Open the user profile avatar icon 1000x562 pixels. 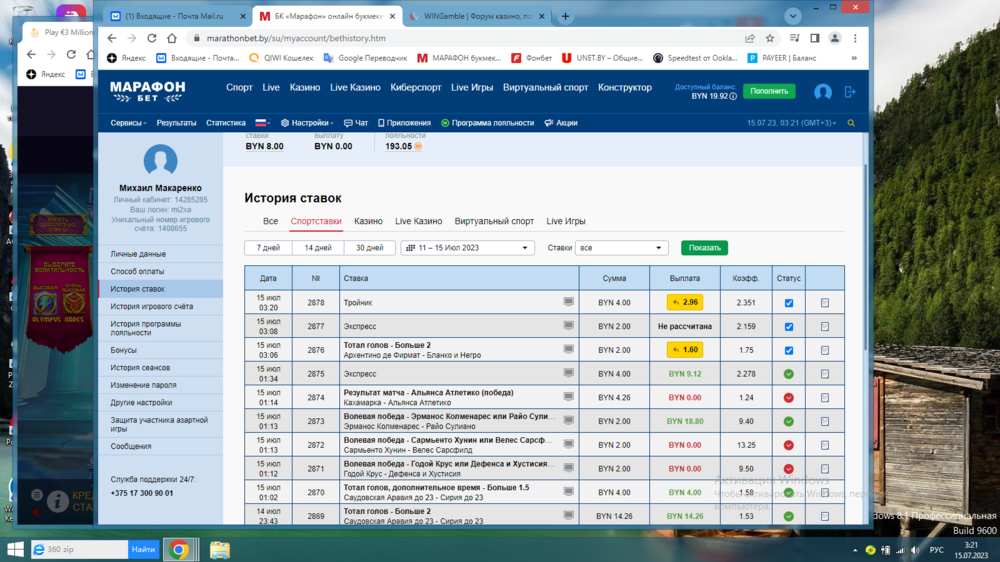coord(822,92)
